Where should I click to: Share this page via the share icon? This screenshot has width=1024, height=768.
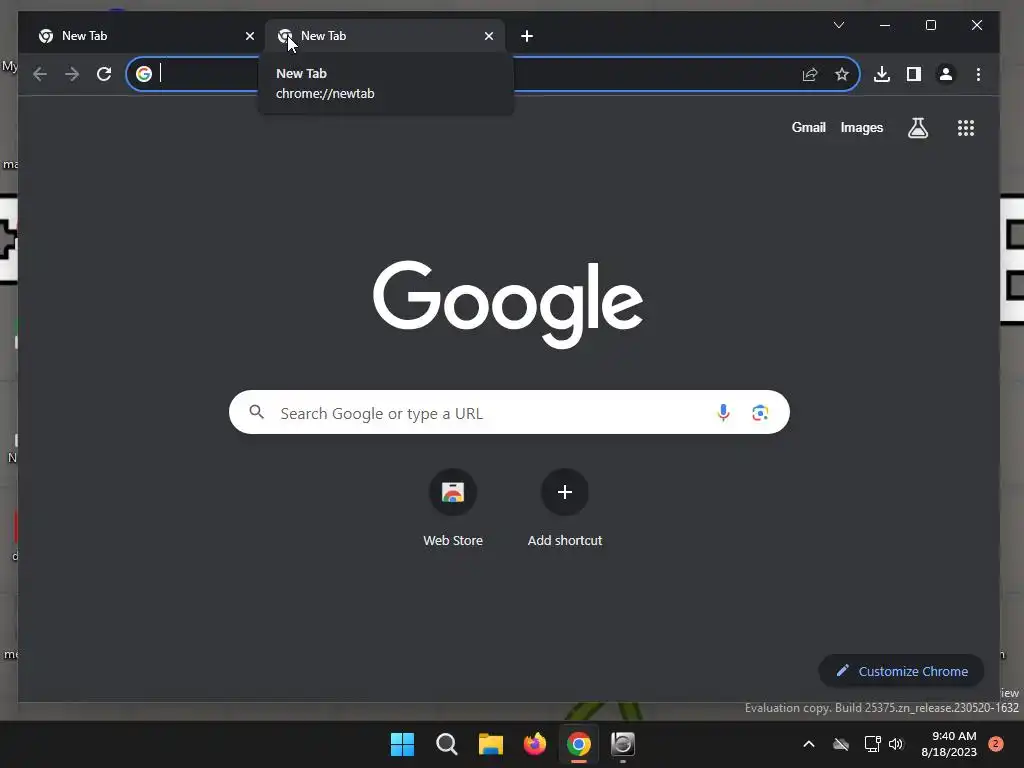tap(810, 74)
